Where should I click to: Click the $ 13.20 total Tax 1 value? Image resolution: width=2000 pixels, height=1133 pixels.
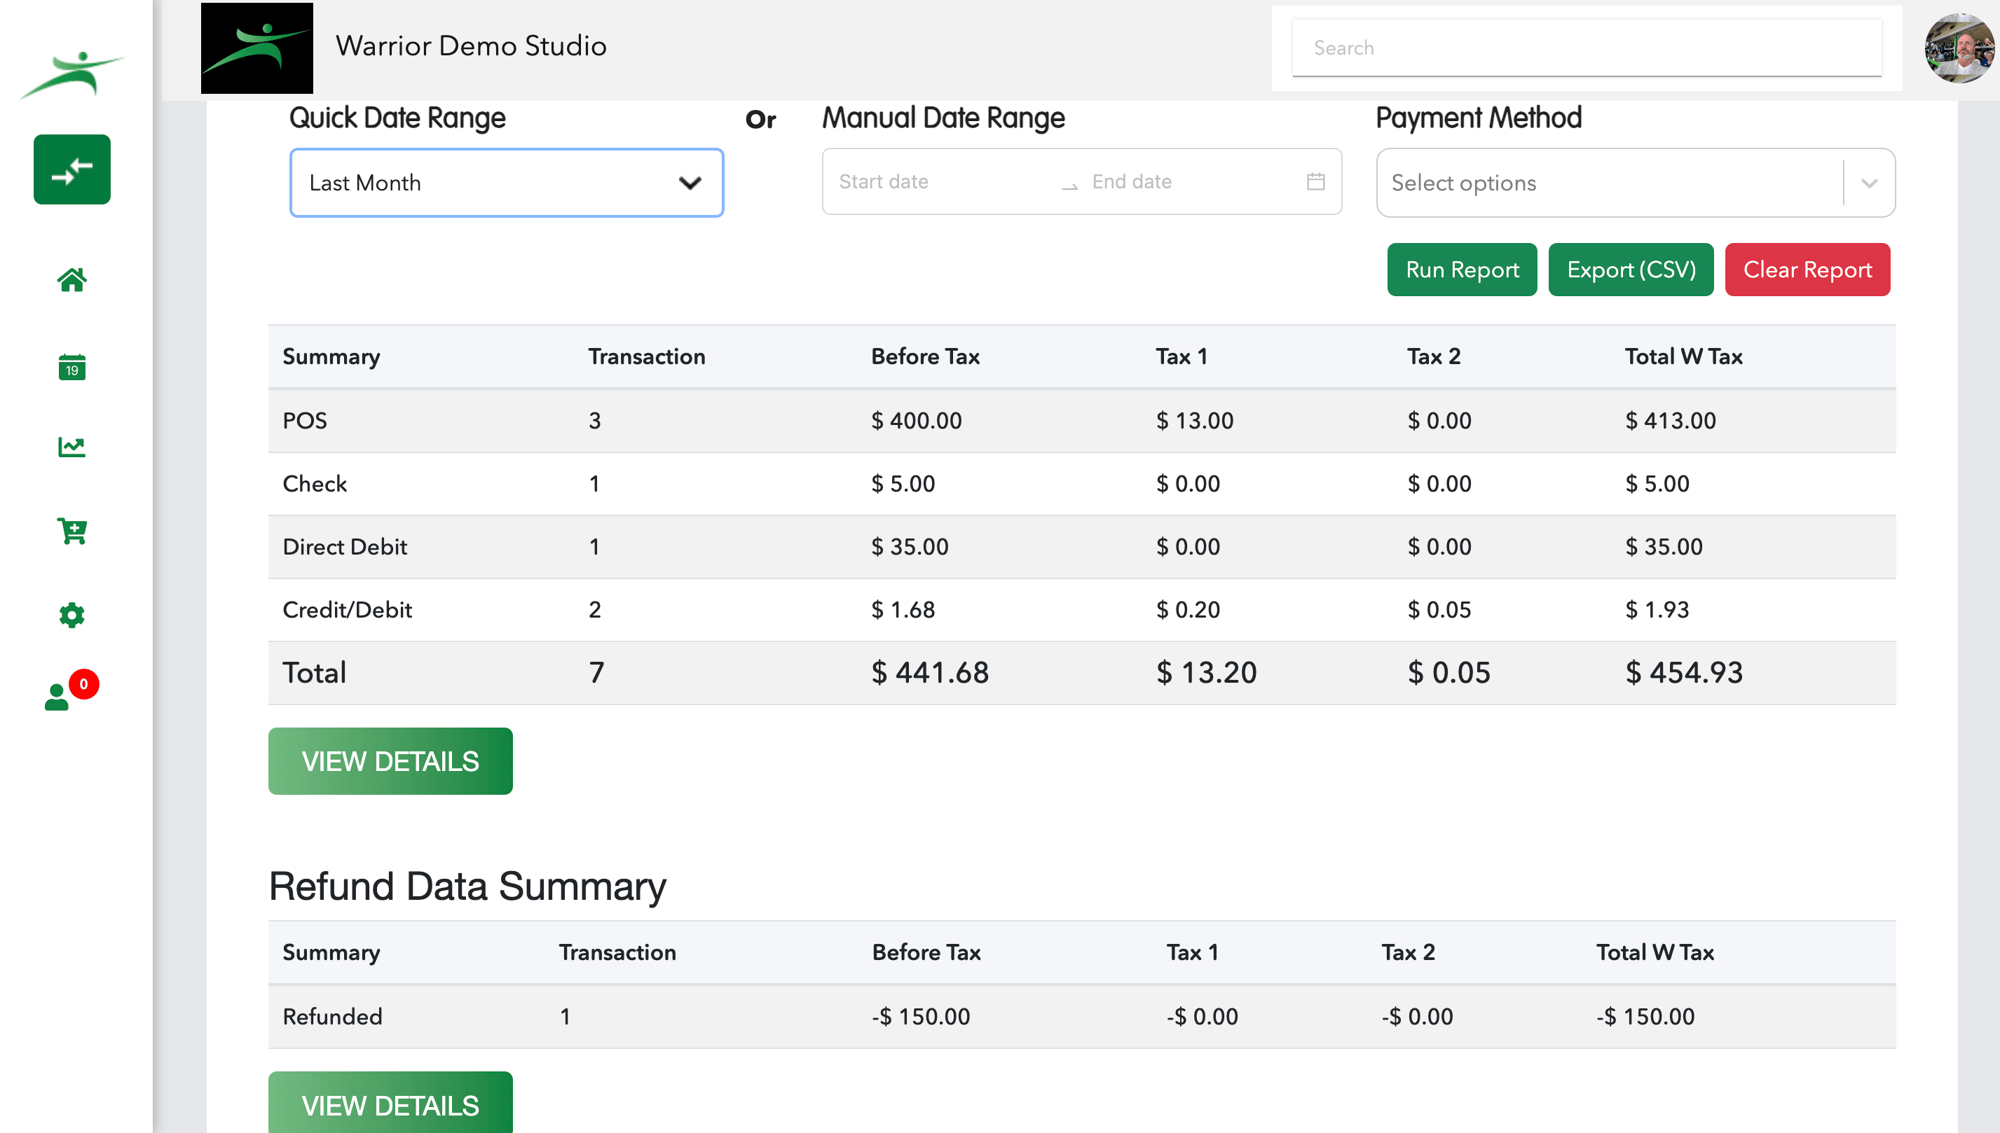tap(1207, 673)
